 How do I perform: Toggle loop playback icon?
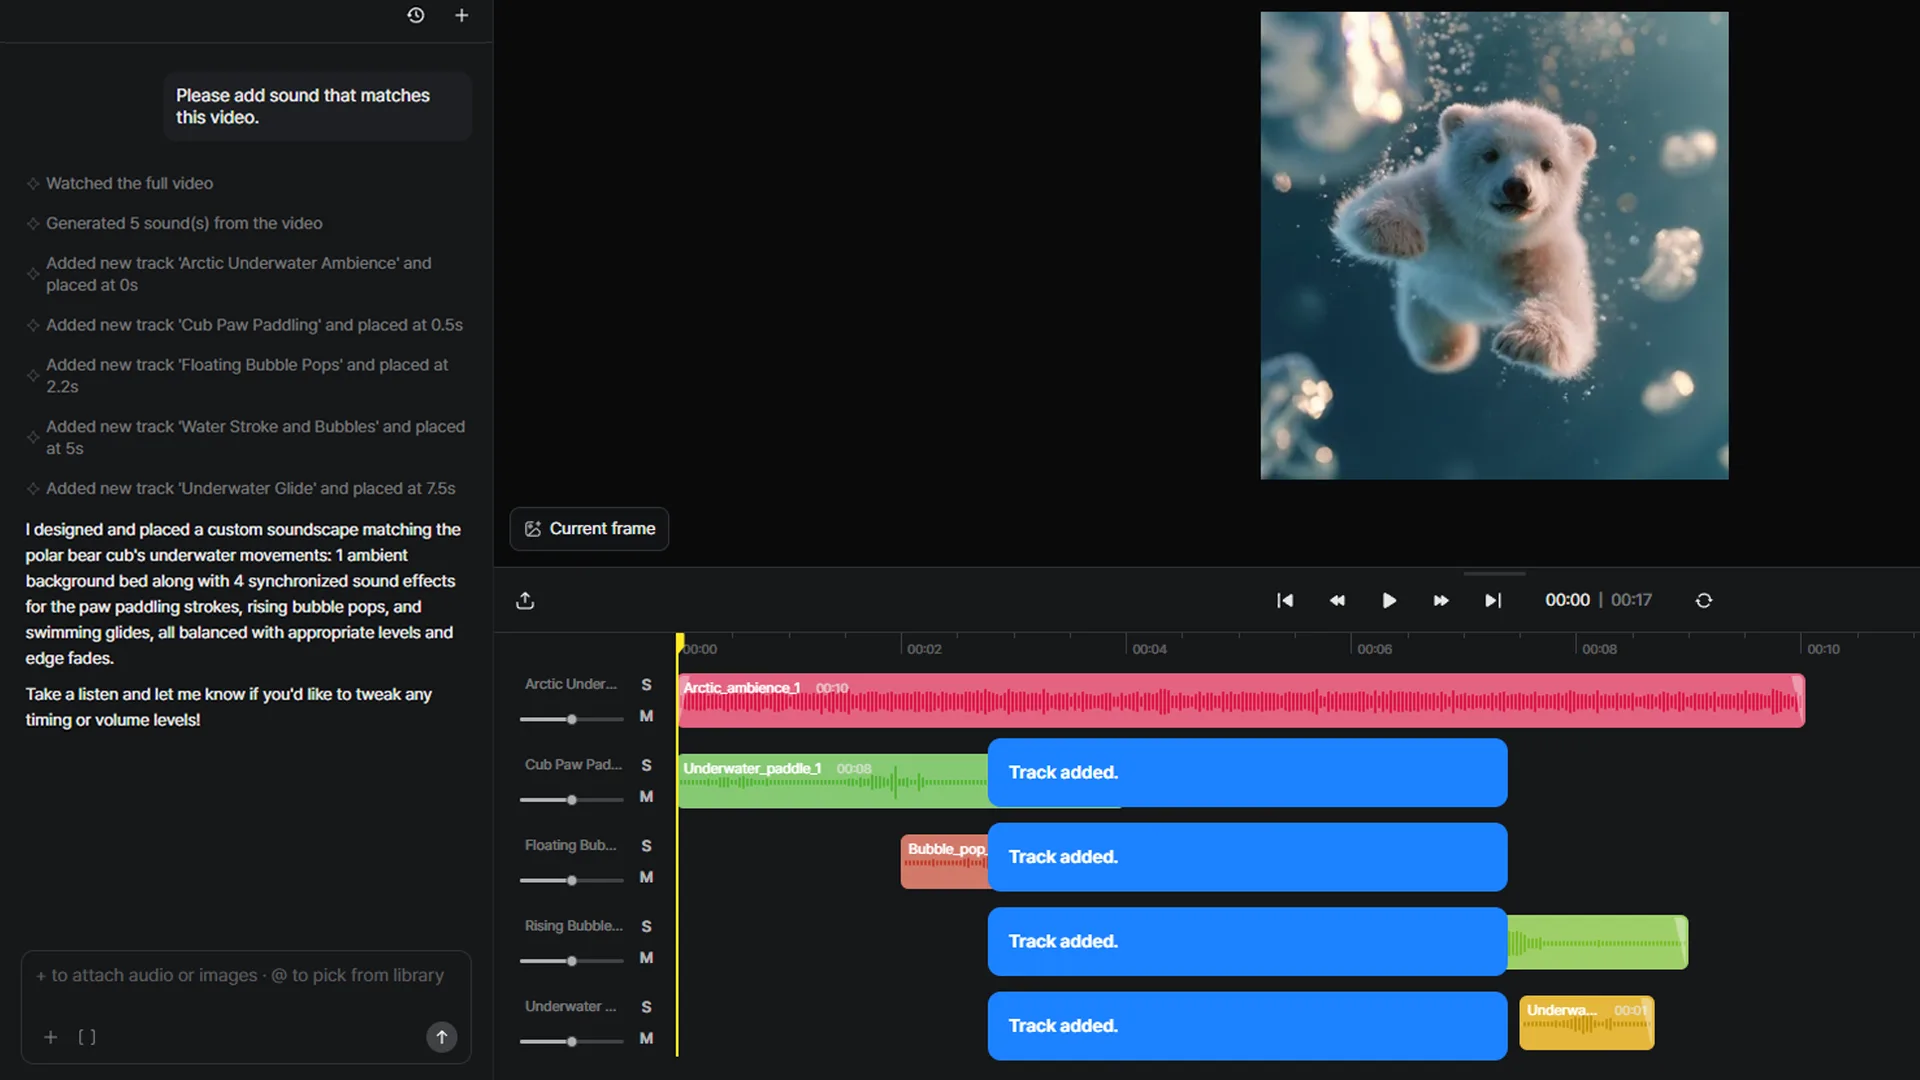[1704, 600]
